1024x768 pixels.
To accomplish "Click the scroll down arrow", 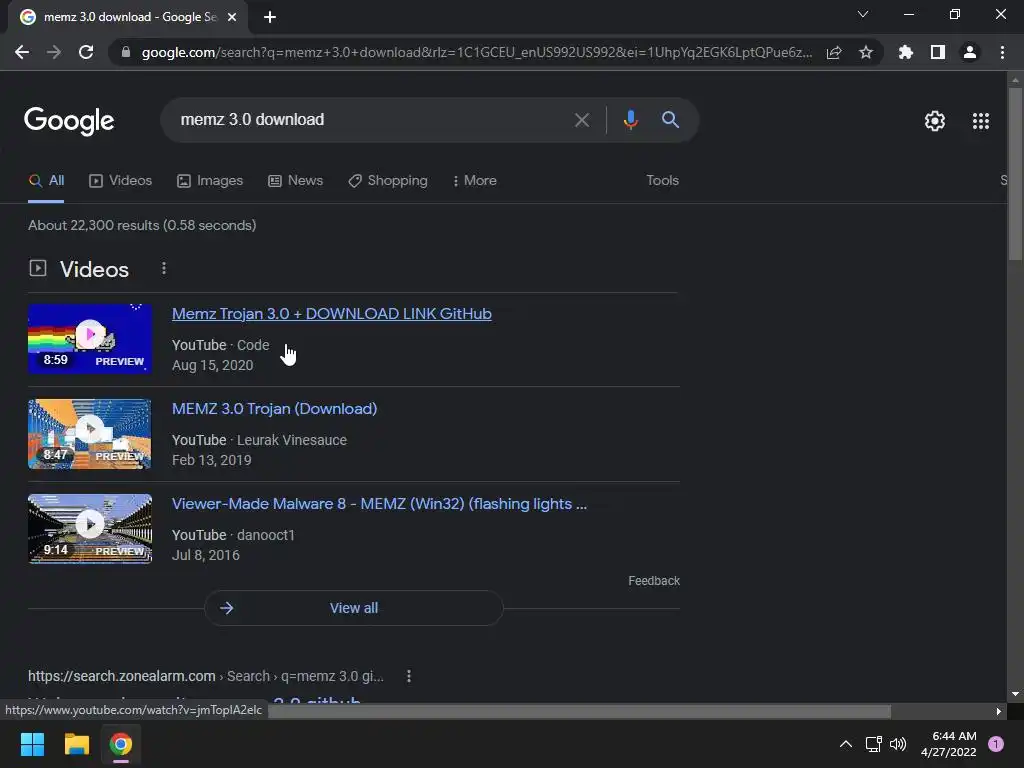I will [1015, 694].
